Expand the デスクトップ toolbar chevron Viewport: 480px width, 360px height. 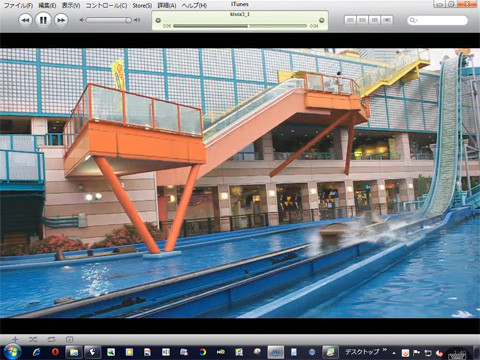(x=385, y=350)
